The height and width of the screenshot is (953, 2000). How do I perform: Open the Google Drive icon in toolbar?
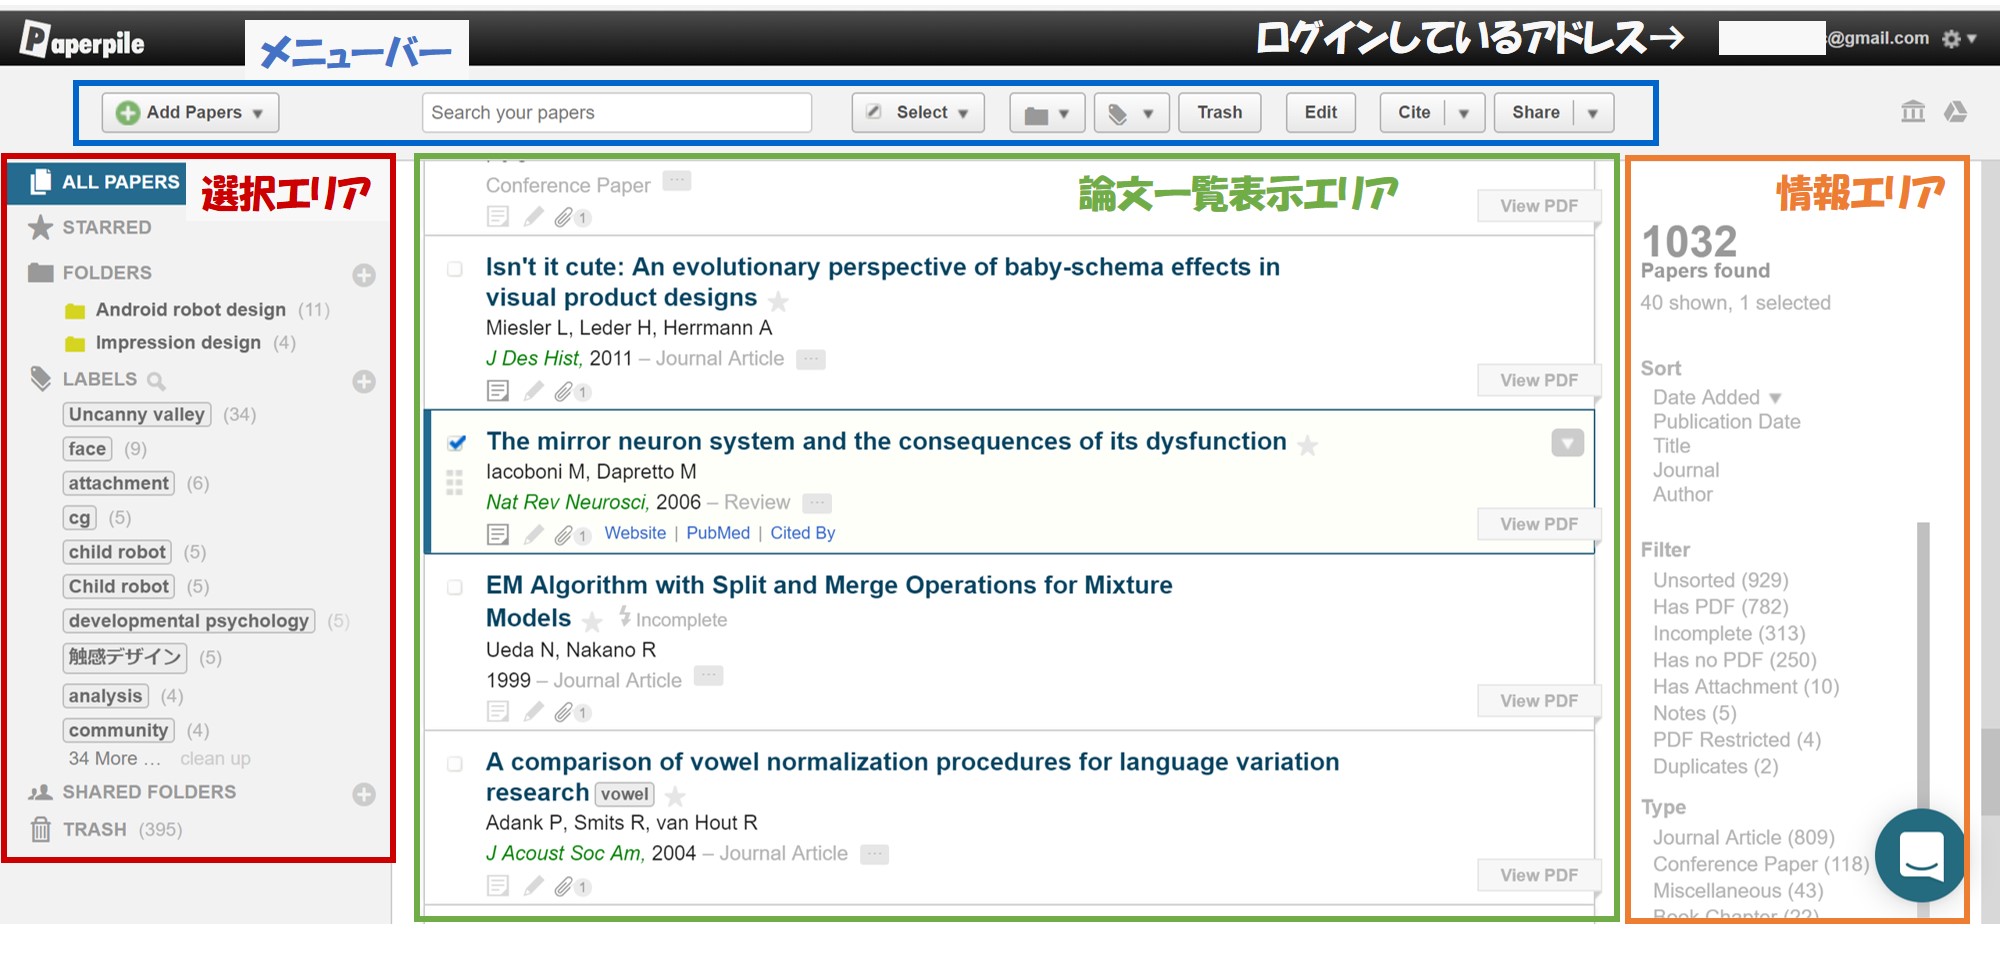(1955, 112)
